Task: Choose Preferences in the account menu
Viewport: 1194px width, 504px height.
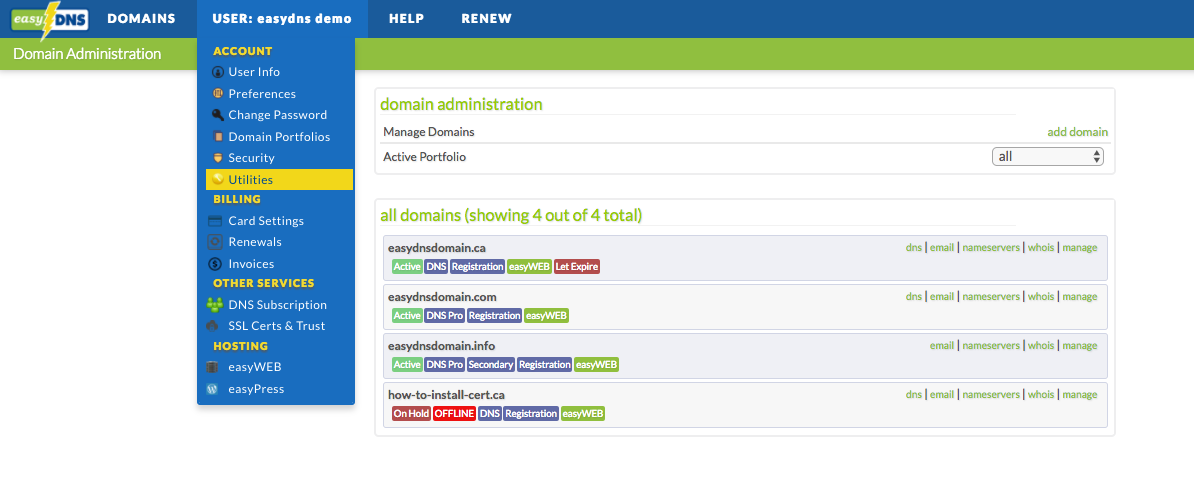Action: [x=262, y=94]
